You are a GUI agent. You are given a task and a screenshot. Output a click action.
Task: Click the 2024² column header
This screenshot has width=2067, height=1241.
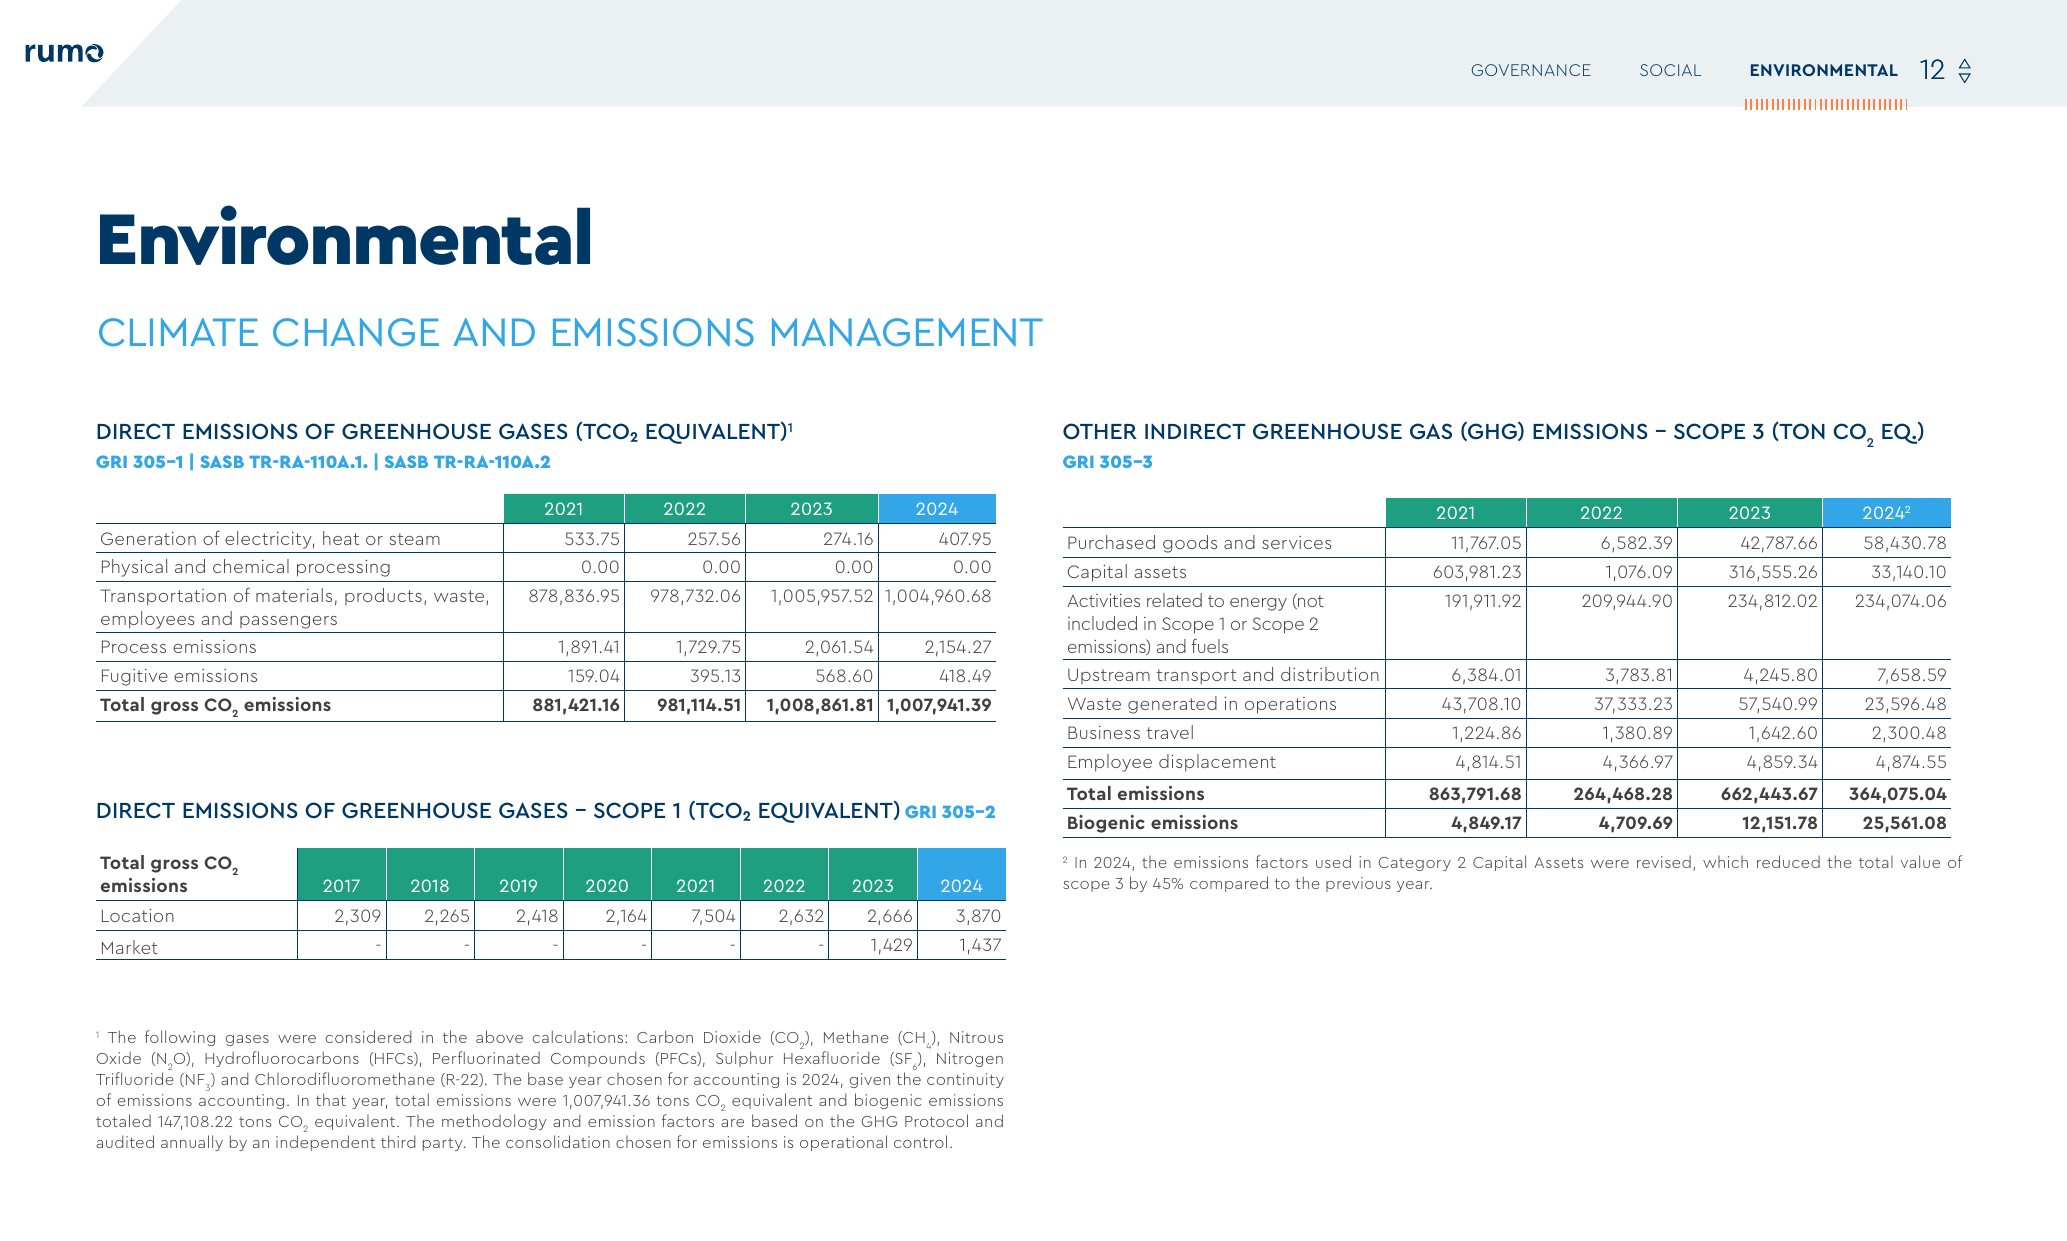(x=1886, y=512)
